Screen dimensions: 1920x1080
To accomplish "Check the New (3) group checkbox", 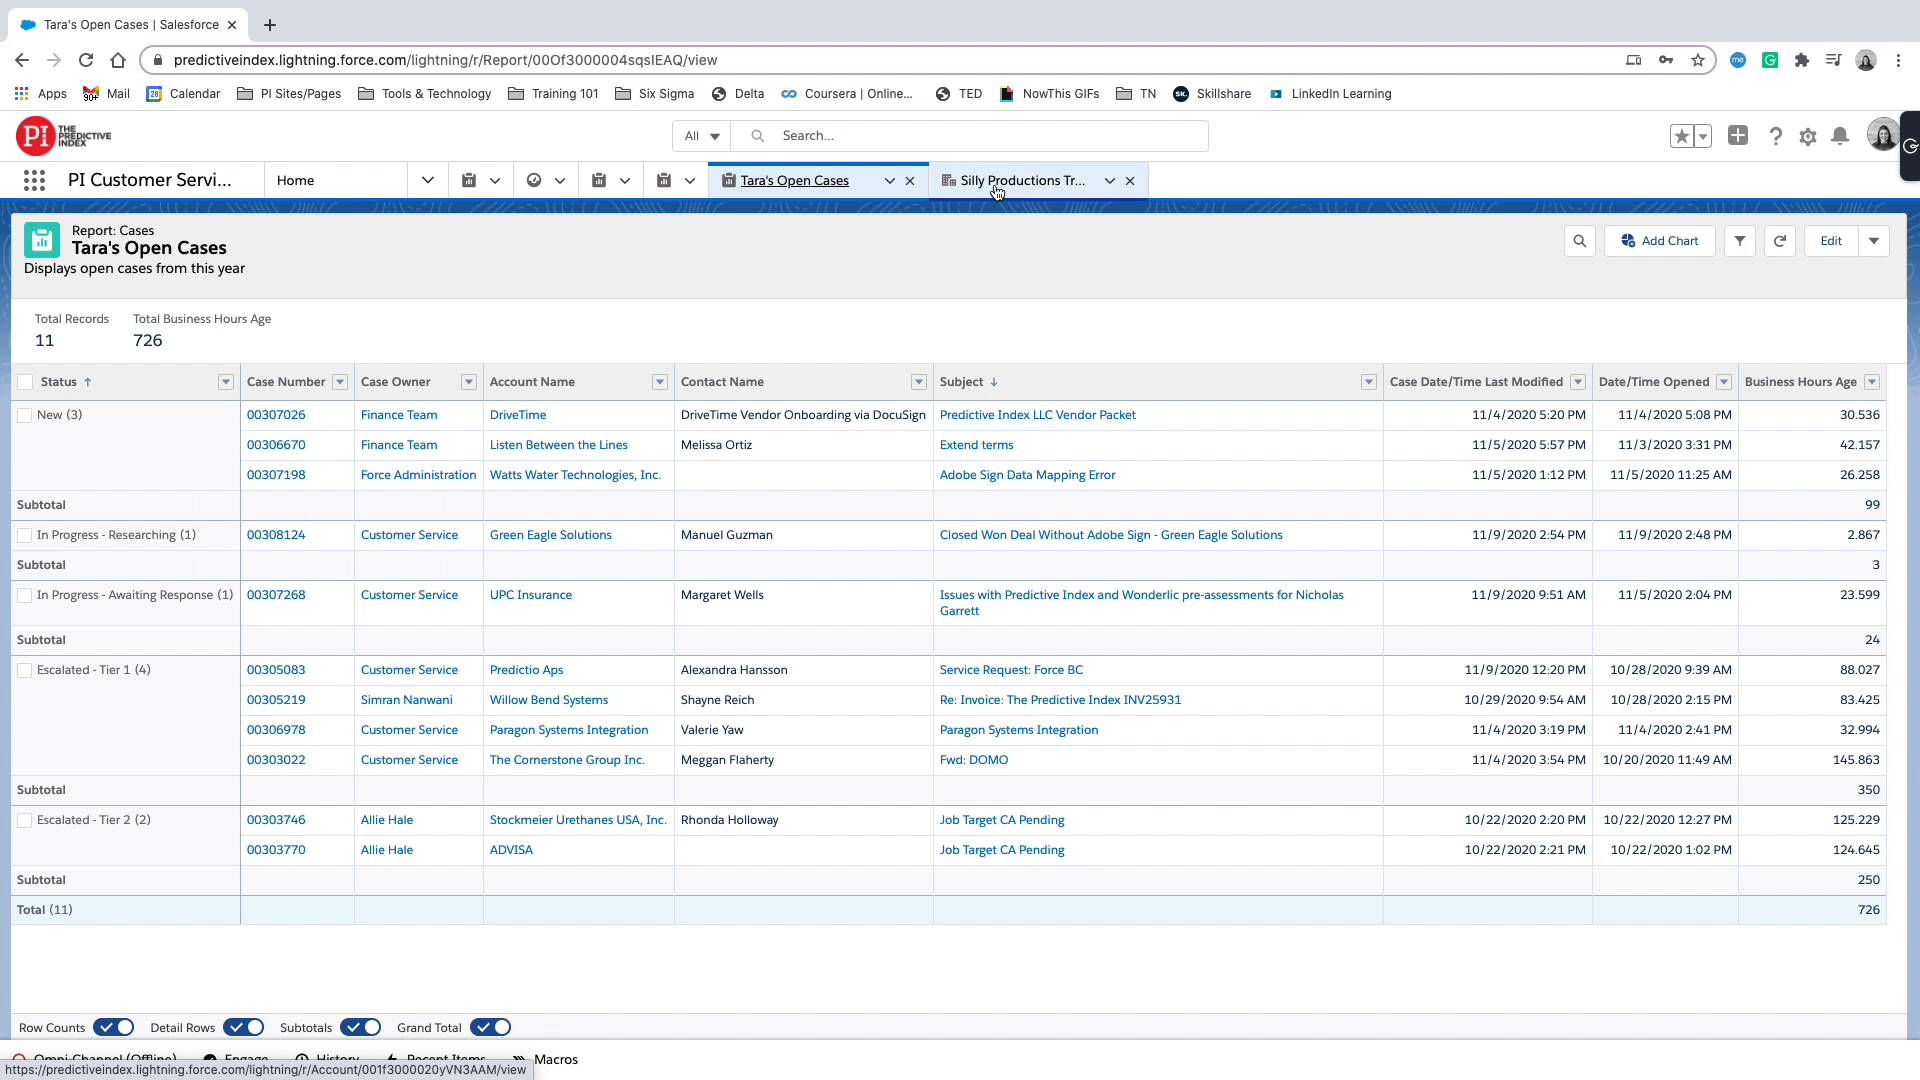I will pos(25,415).
